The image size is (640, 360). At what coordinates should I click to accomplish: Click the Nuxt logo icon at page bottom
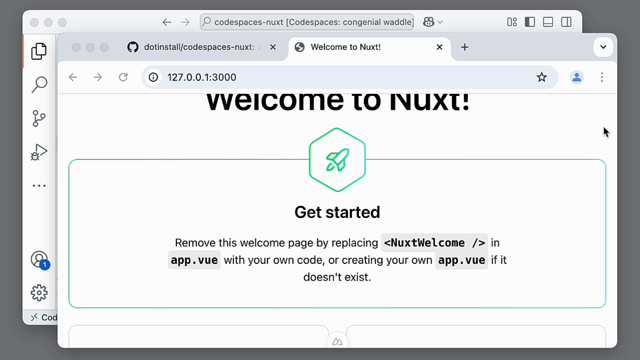(337, 342)
